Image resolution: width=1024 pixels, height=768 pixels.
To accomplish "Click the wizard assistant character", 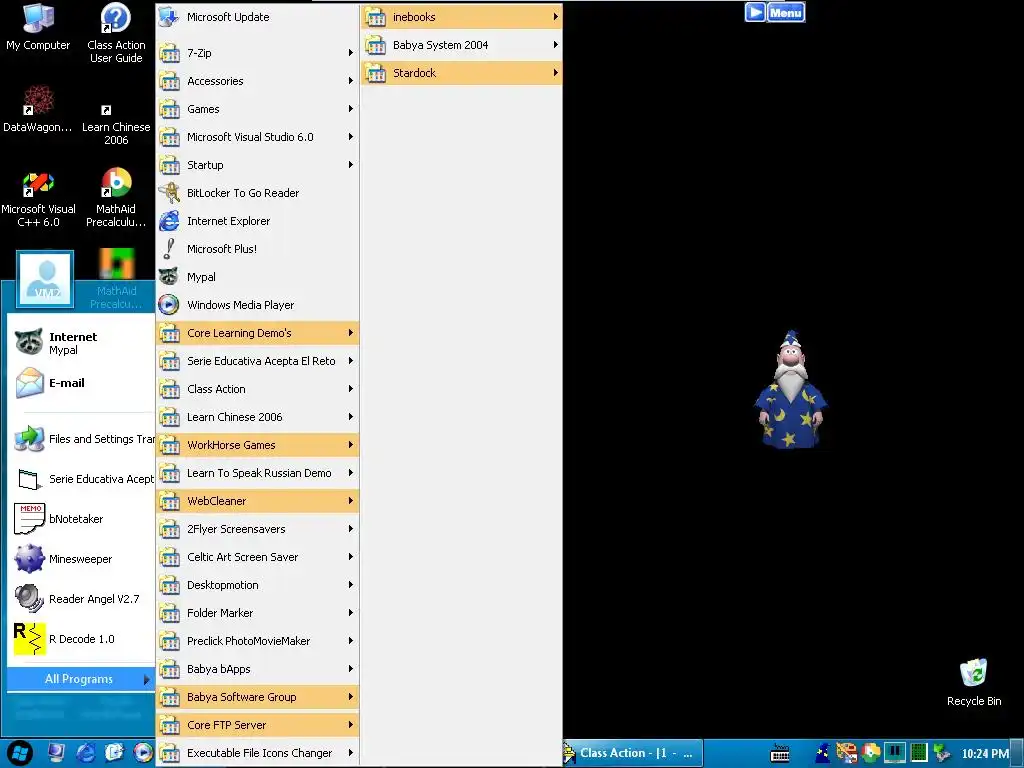I will coord(790,389).
